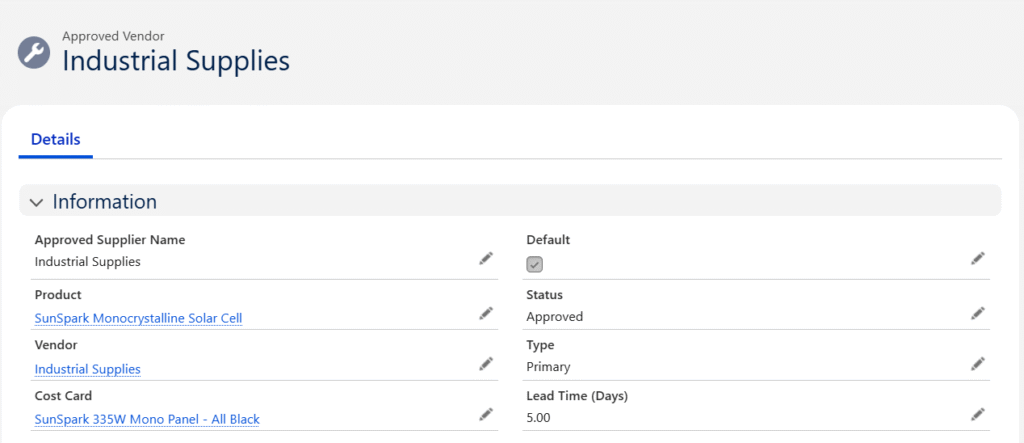This screenshot has width=1024, height=443.
Task: Click the Primary type value
Action: (548, 367)
